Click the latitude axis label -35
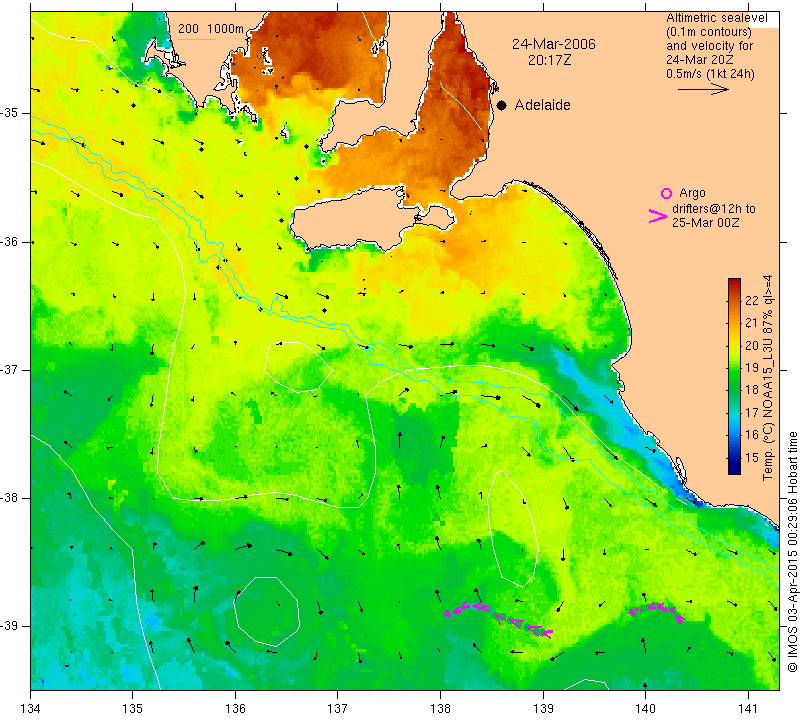 (9, 113)
